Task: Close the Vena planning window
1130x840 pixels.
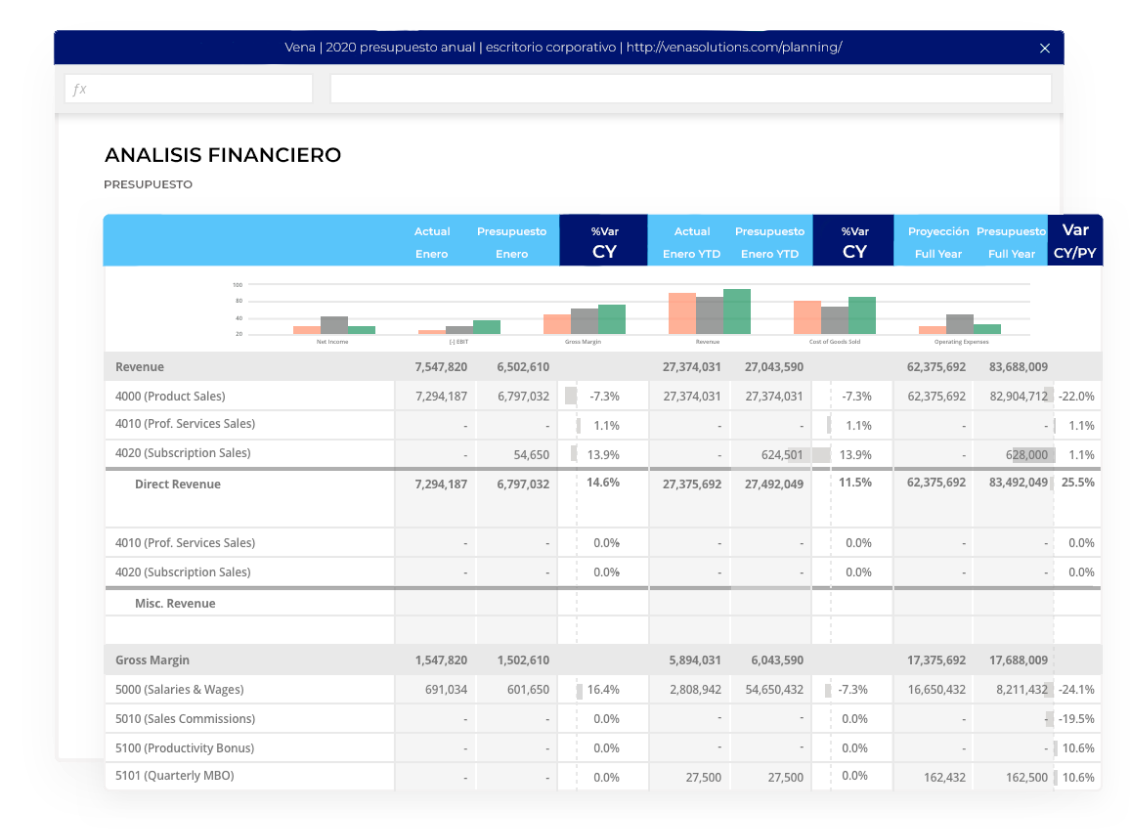Action: pos(1045,48)
